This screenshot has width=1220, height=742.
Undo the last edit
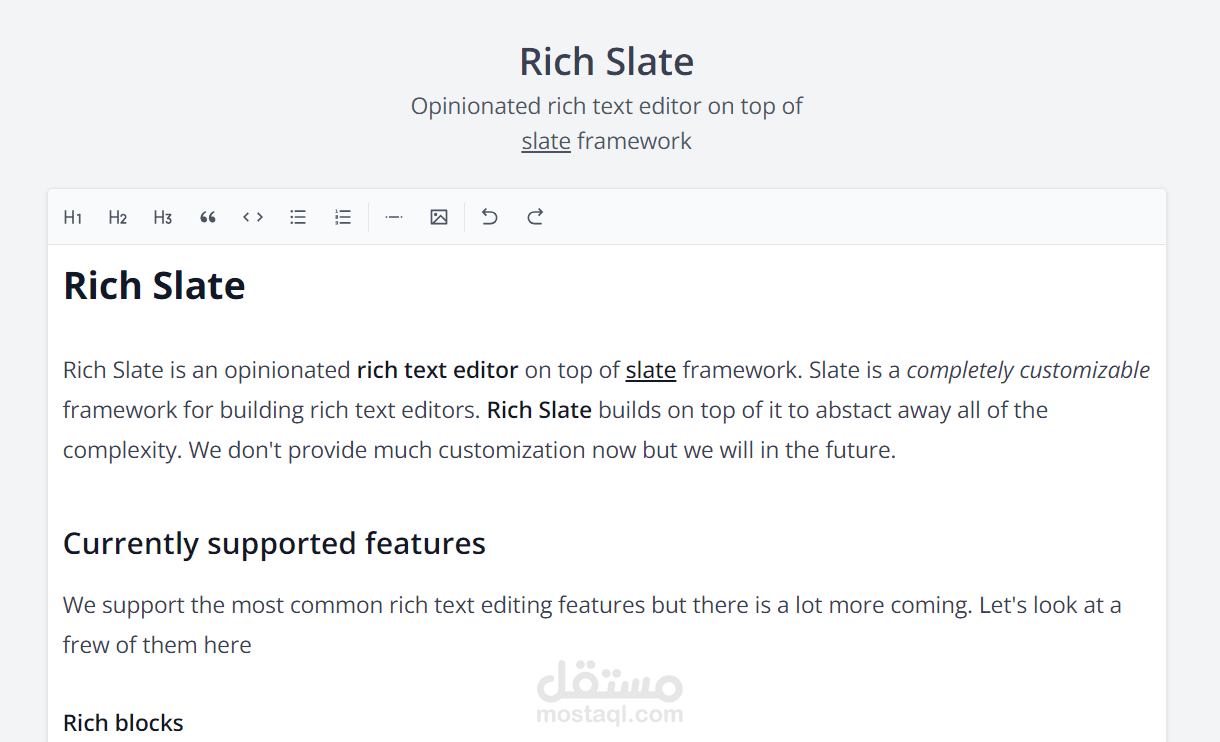(490, 217)
